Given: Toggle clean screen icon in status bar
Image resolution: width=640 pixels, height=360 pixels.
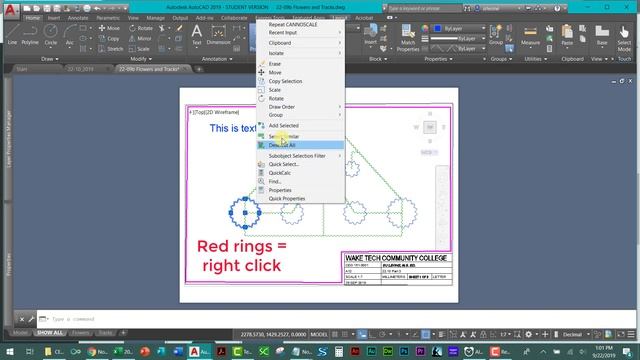Looking at the screenshot, I should point(620,334).
